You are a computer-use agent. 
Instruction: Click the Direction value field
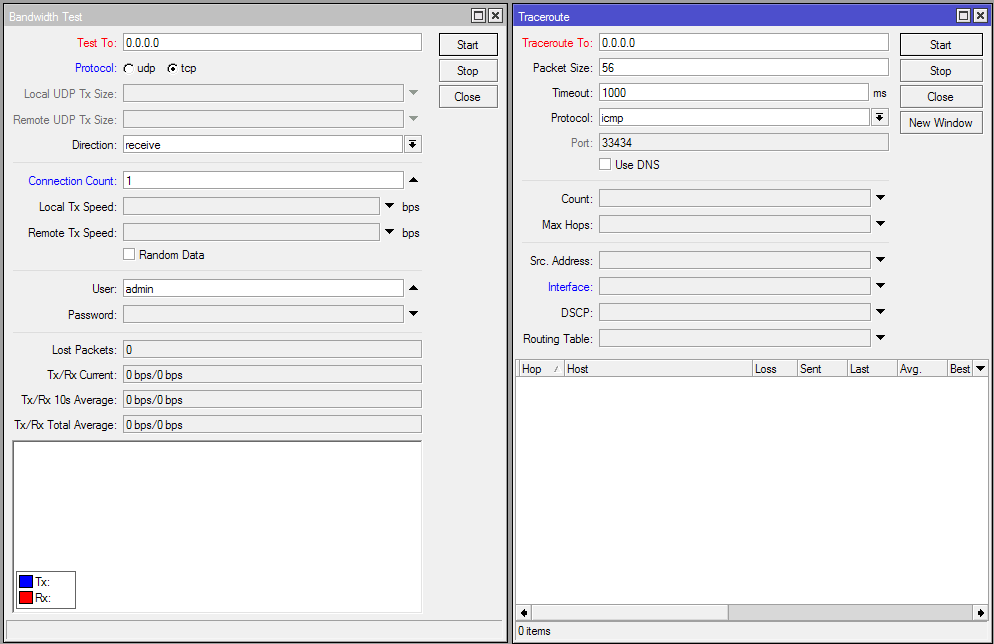click(x=262, y=145)
